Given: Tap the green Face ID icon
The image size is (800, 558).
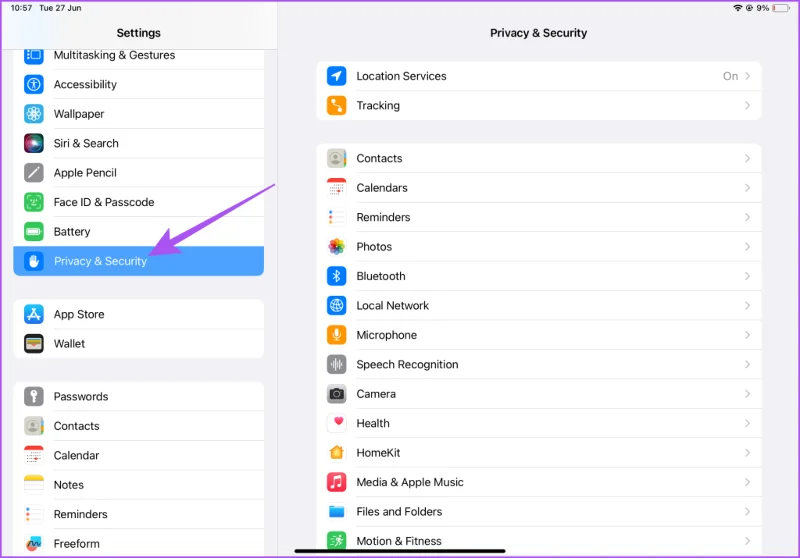Looking at the screenshot, I should pyautogui.click(x=34, y=202).
